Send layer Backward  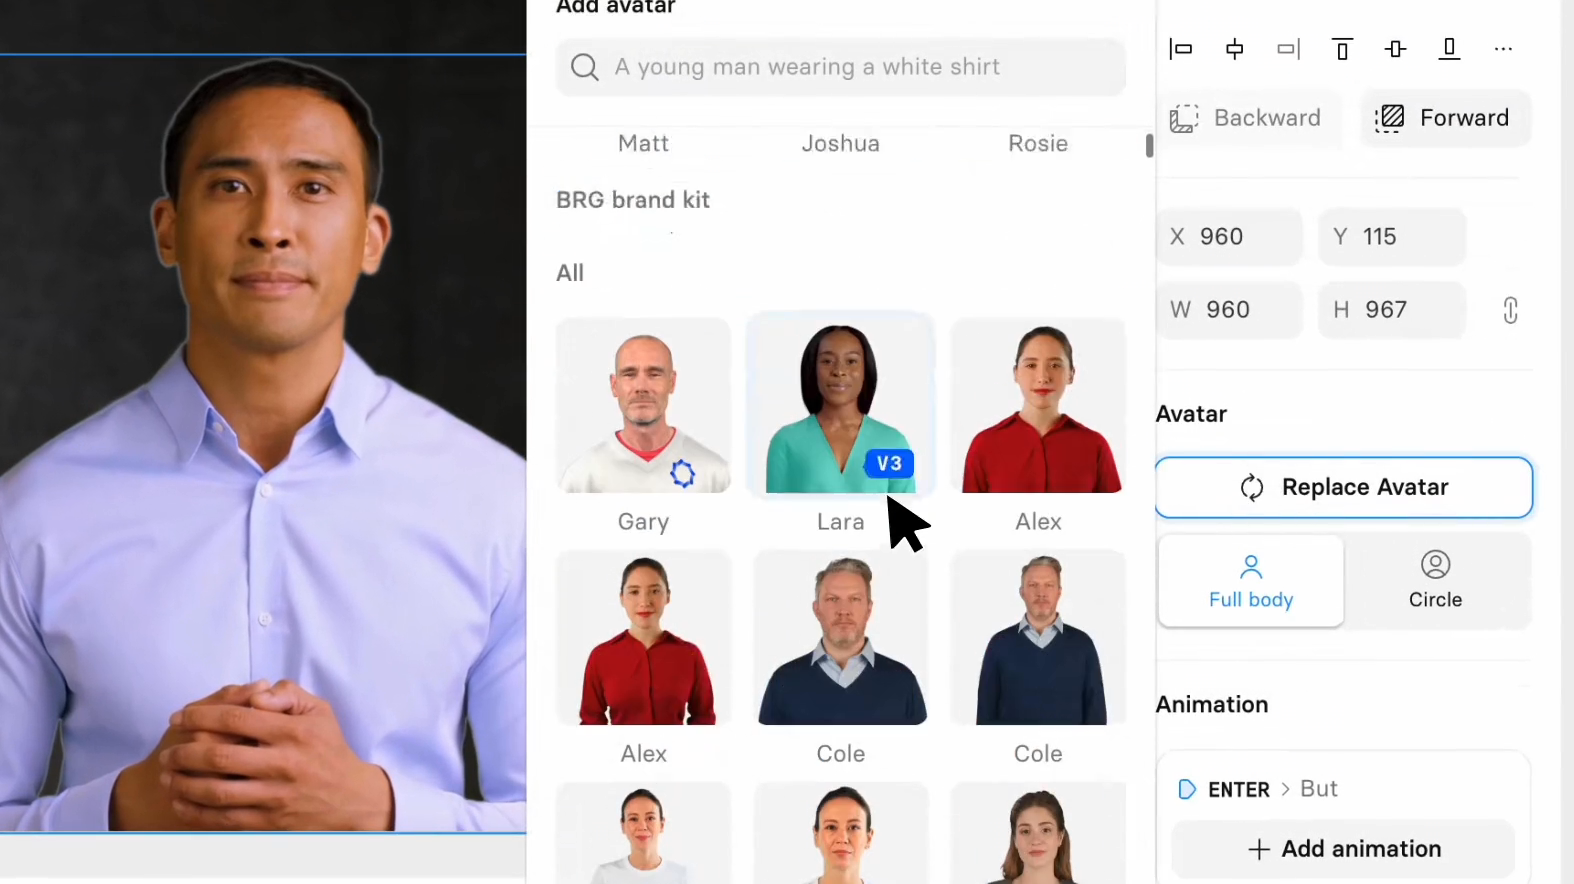pos(1246,118)
